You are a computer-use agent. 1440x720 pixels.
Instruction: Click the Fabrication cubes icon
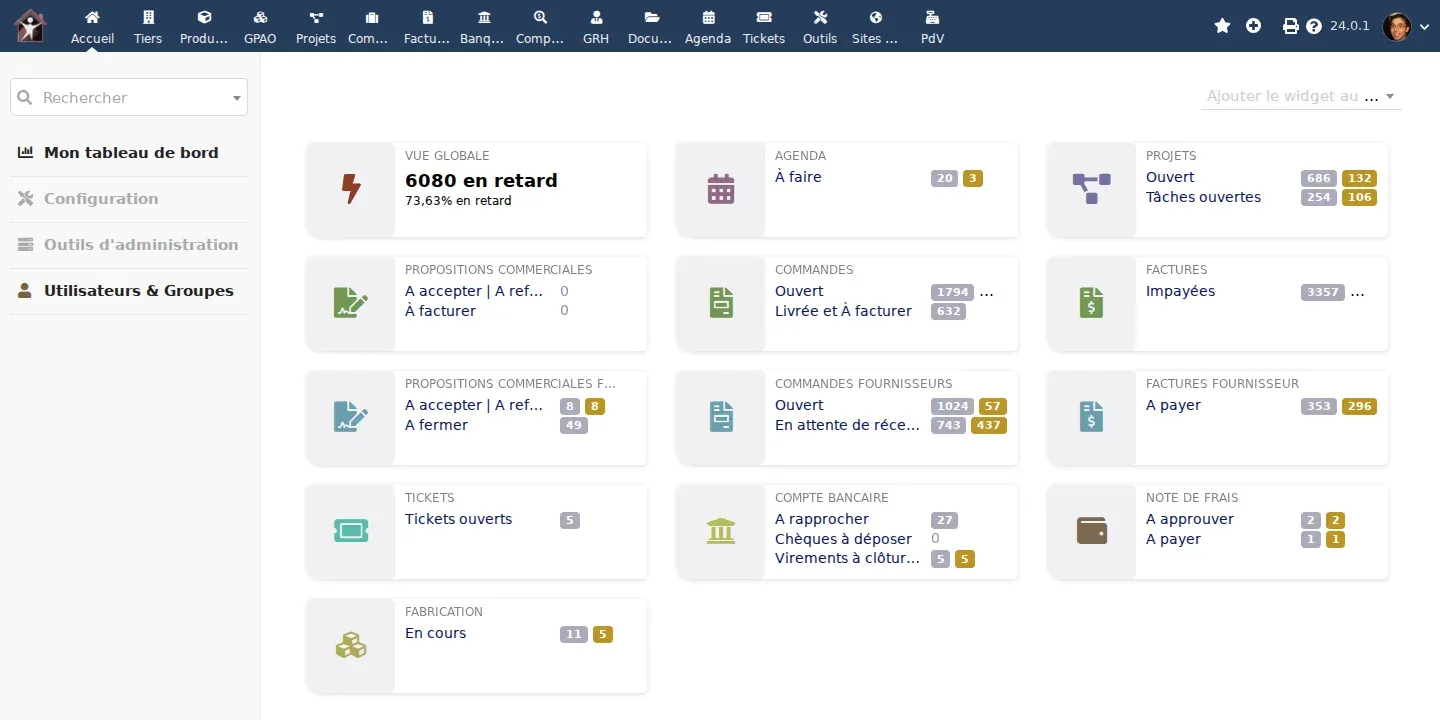(x=351, y=645)
